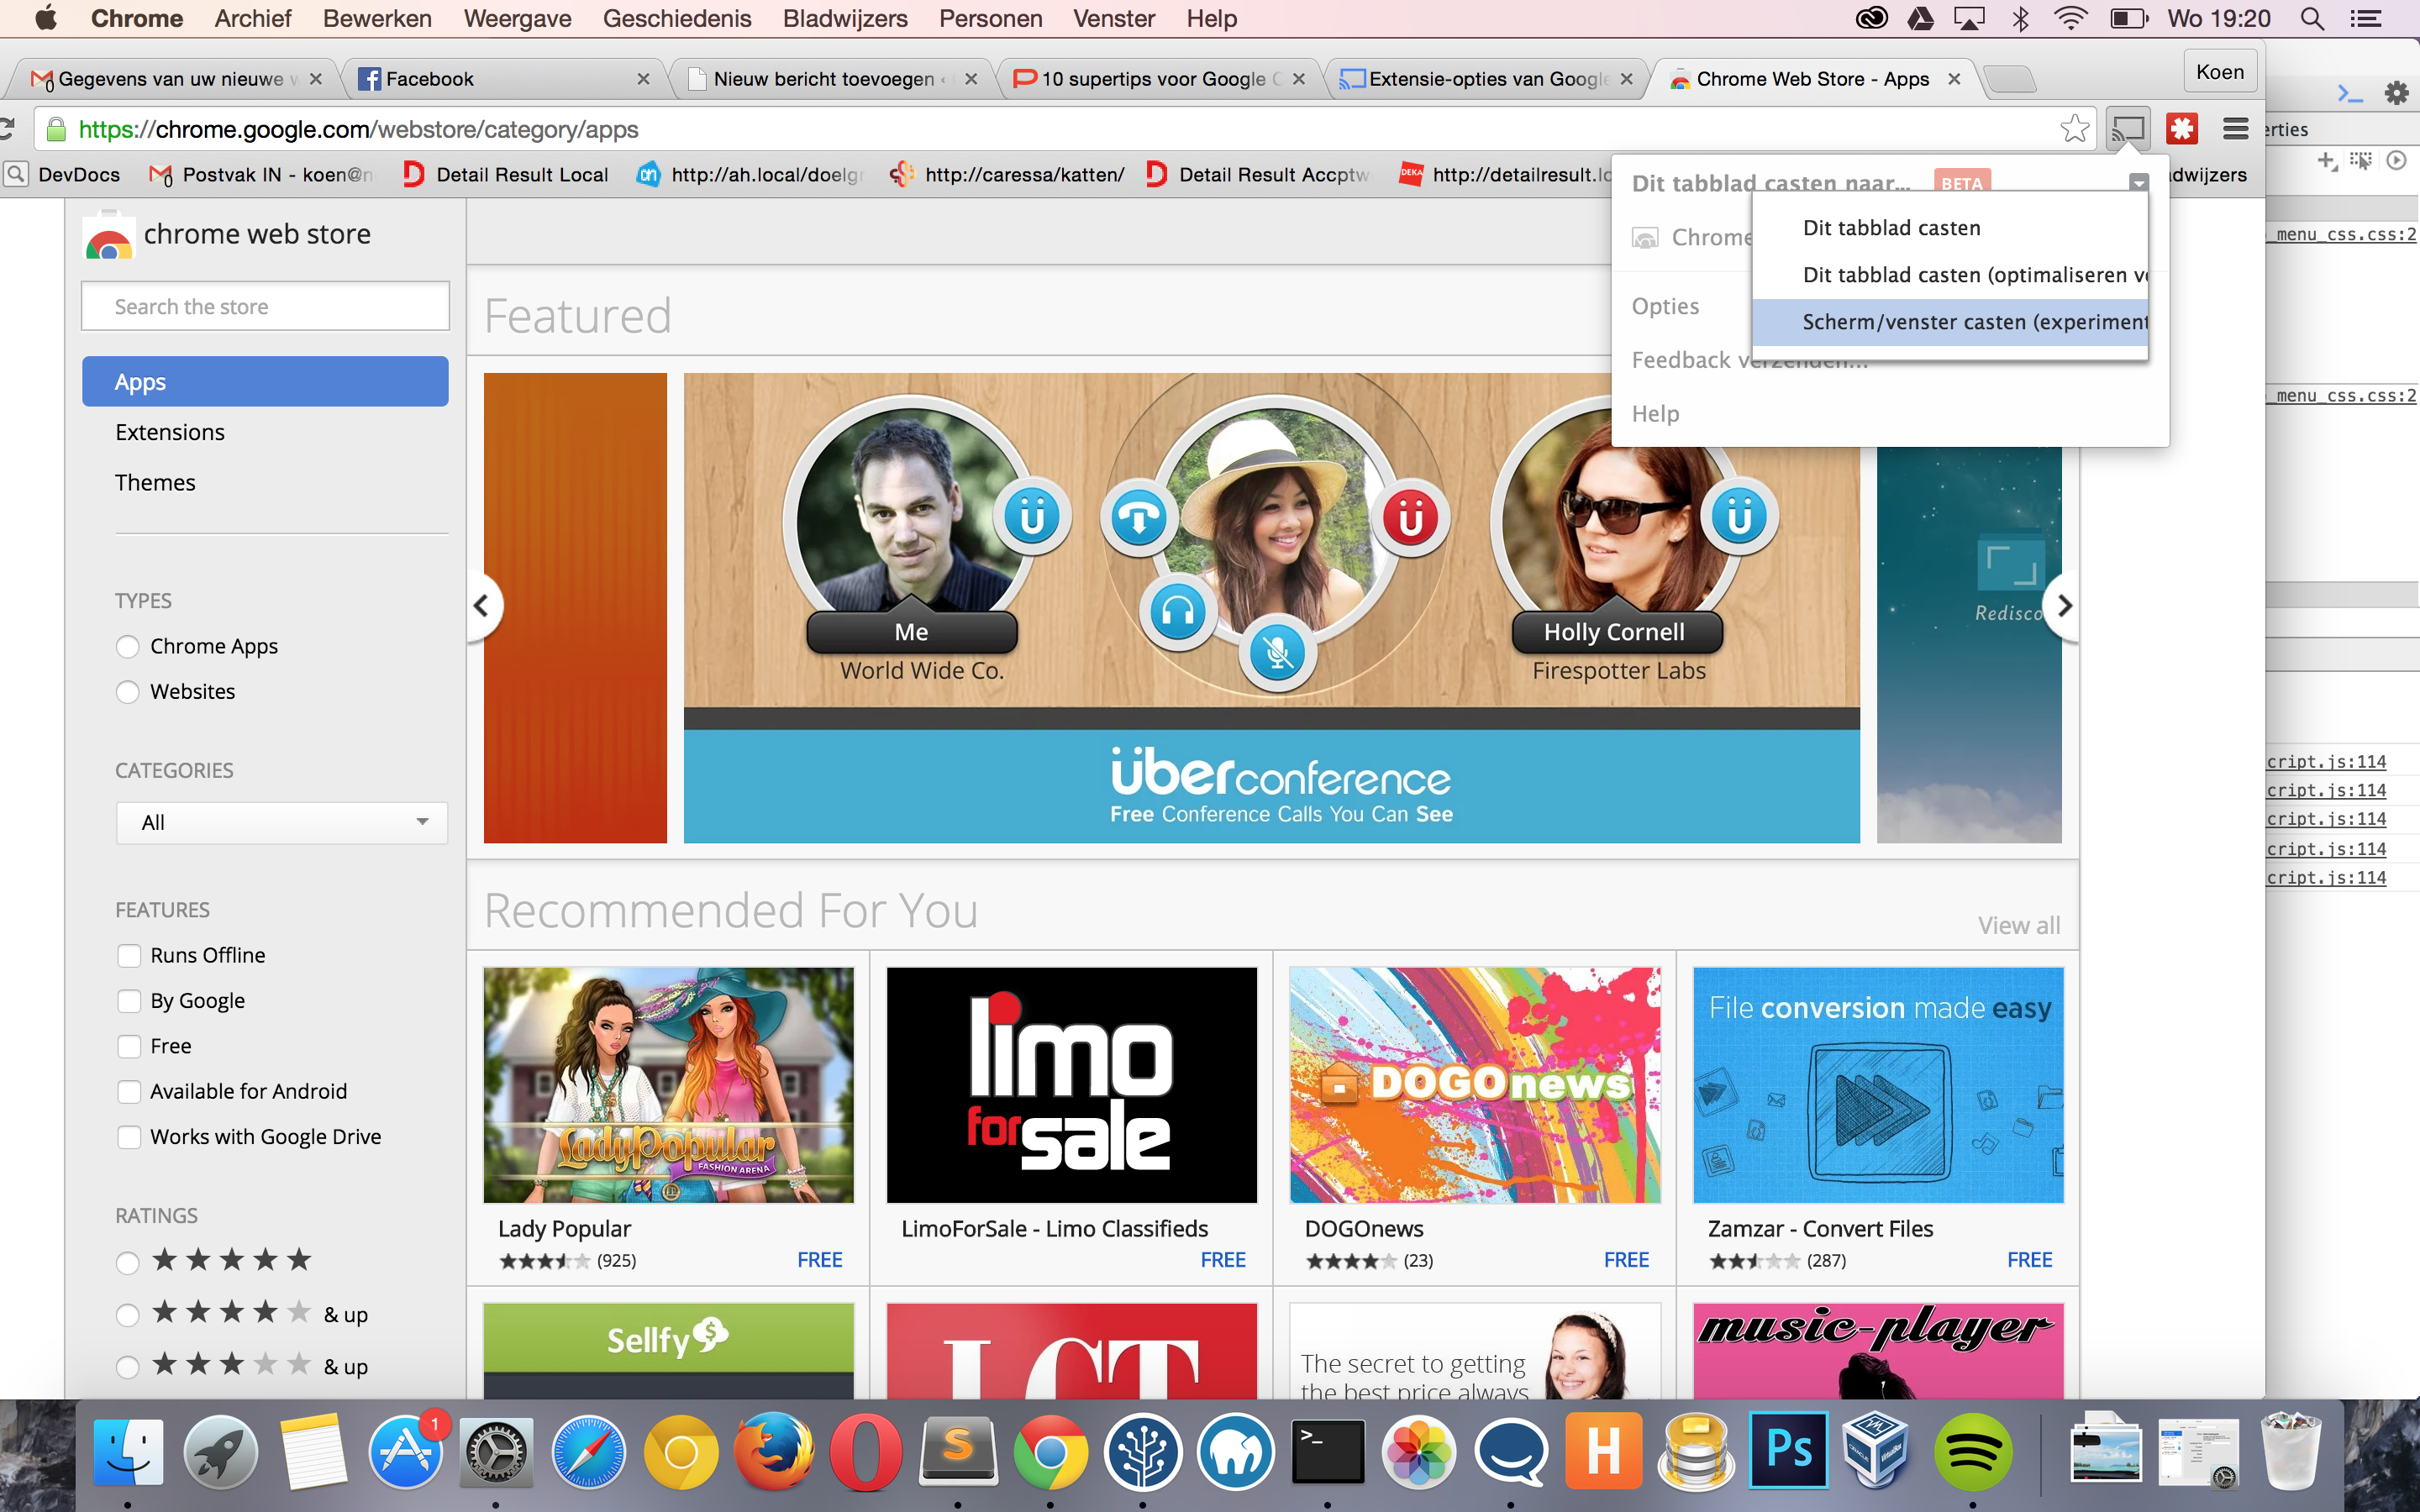Check Works with Google Drive checkbox
The width and height of the screenshot is (2420, 1512).
point(129,1137)
